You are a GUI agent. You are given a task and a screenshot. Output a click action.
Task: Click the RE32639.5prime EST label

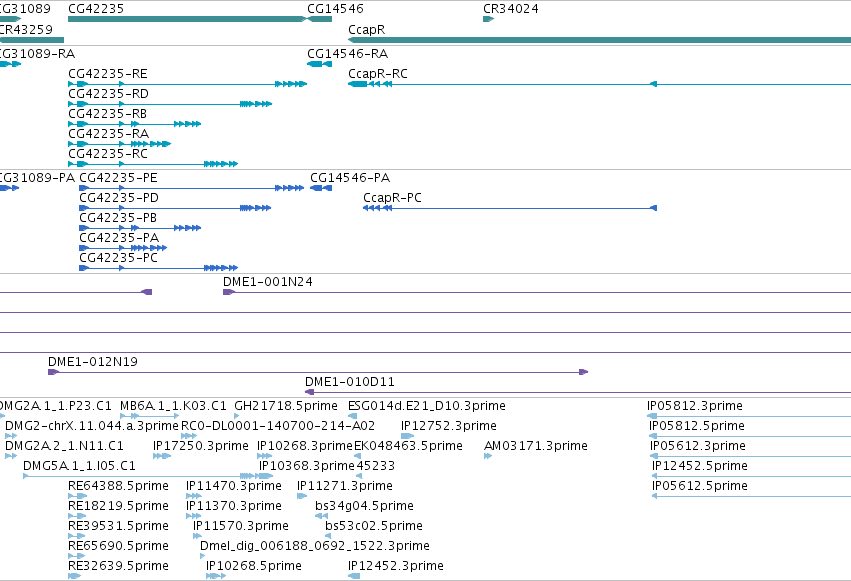pyautogui.click(x=118, y=566)
